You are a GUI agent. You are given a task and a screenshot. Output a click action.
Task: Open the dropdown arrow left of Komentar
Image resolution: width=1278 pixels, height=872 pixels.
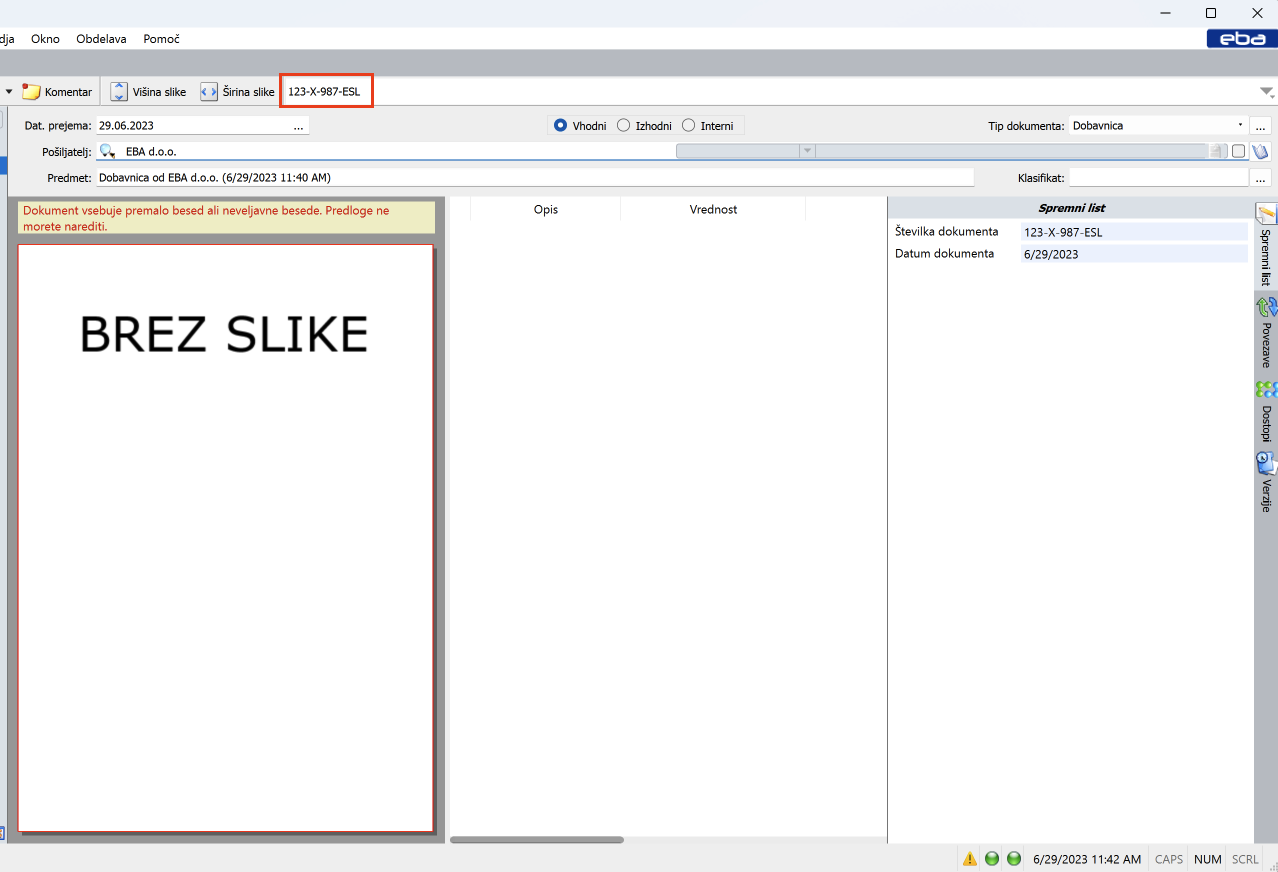pos(9,92)
